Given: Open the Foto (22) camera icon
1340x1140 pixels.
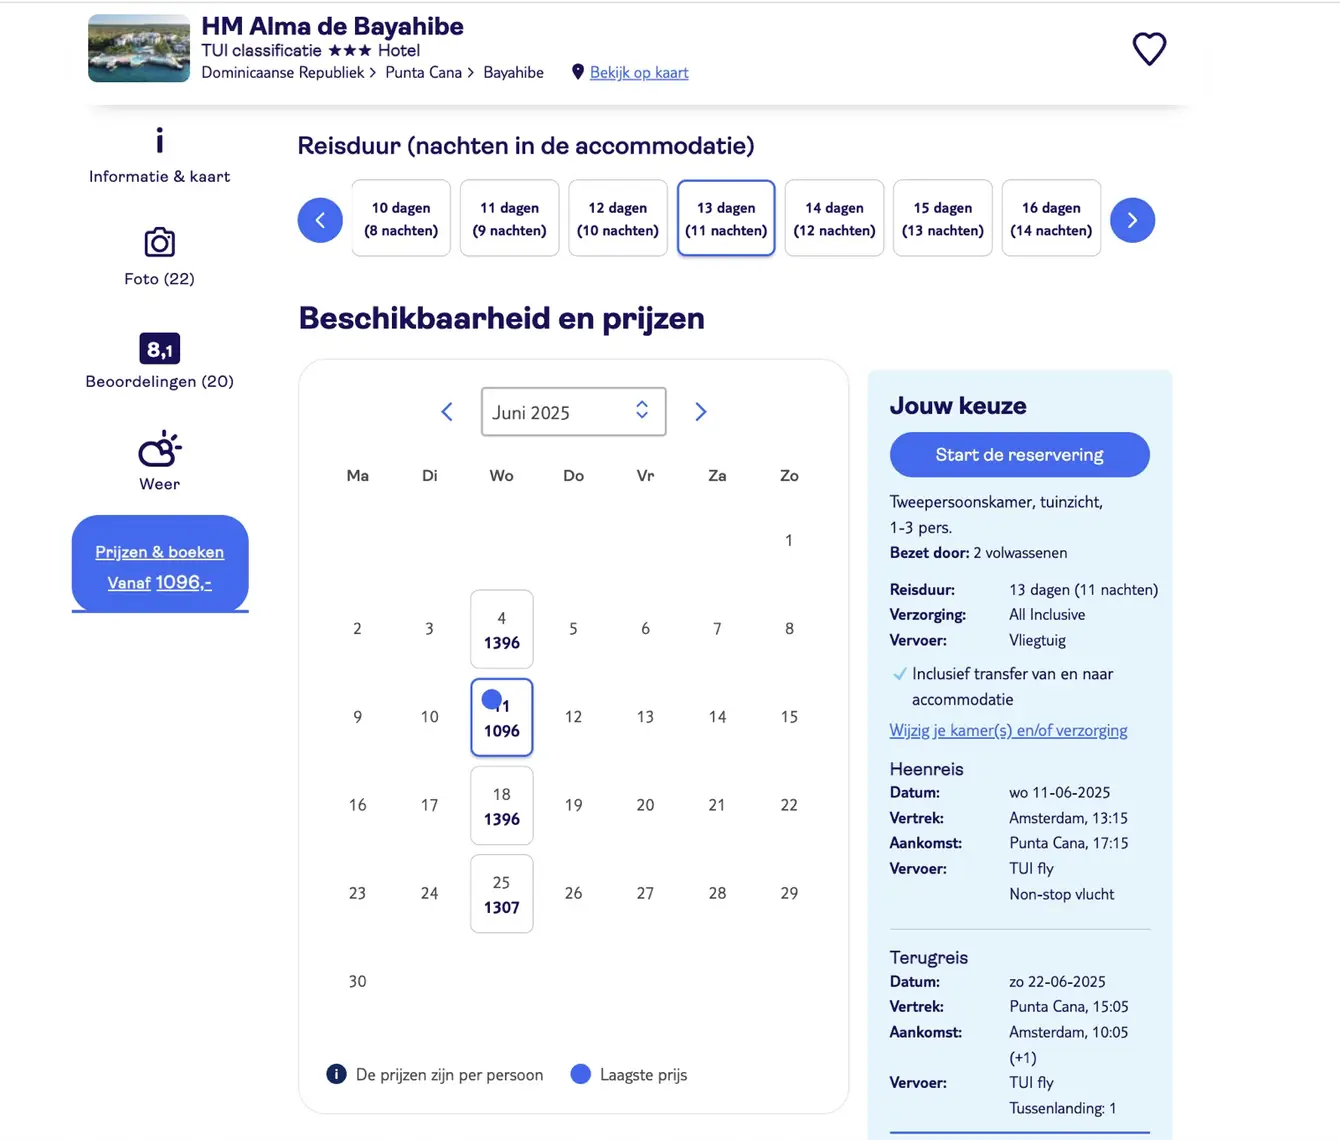Looking at the screenshot, I should point(159,242).
